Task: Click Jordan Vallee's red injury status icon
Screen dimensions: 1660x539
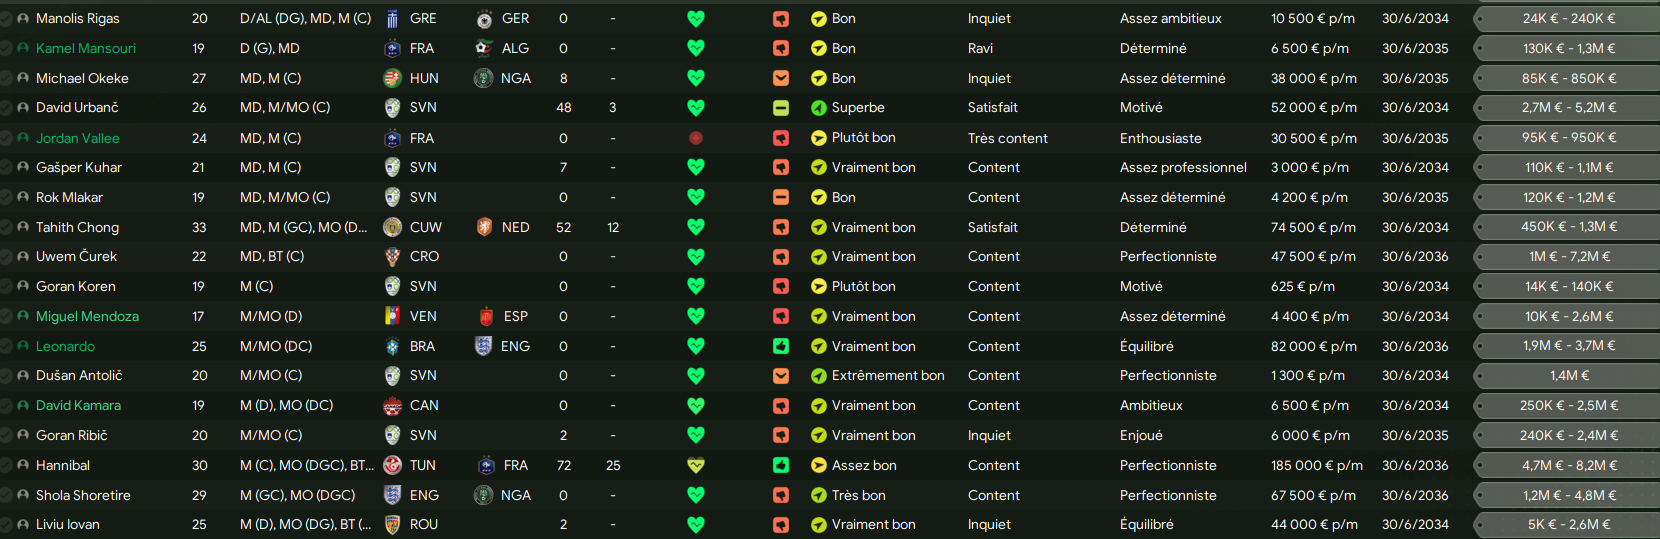Action: [x=696, y=138]
